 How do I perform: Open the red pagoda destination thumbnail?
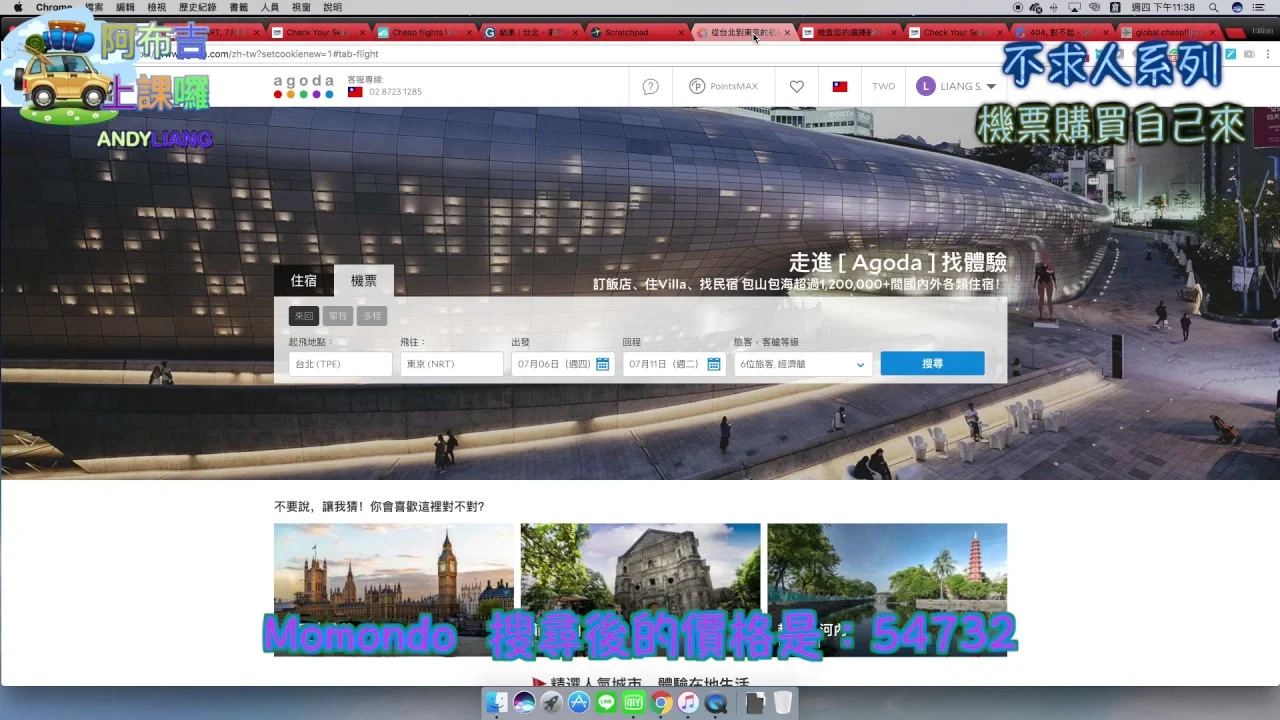pos(887,589)
